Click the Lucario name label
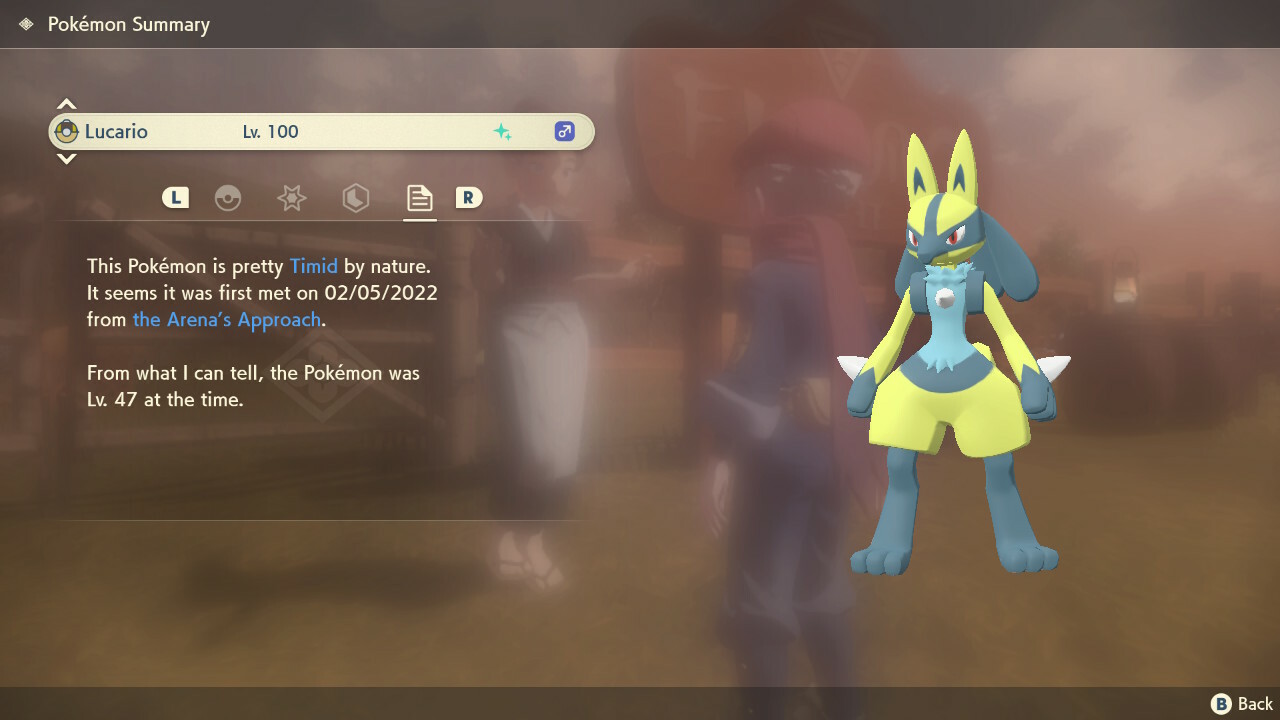1280x720 pixels. click(116, 132)
